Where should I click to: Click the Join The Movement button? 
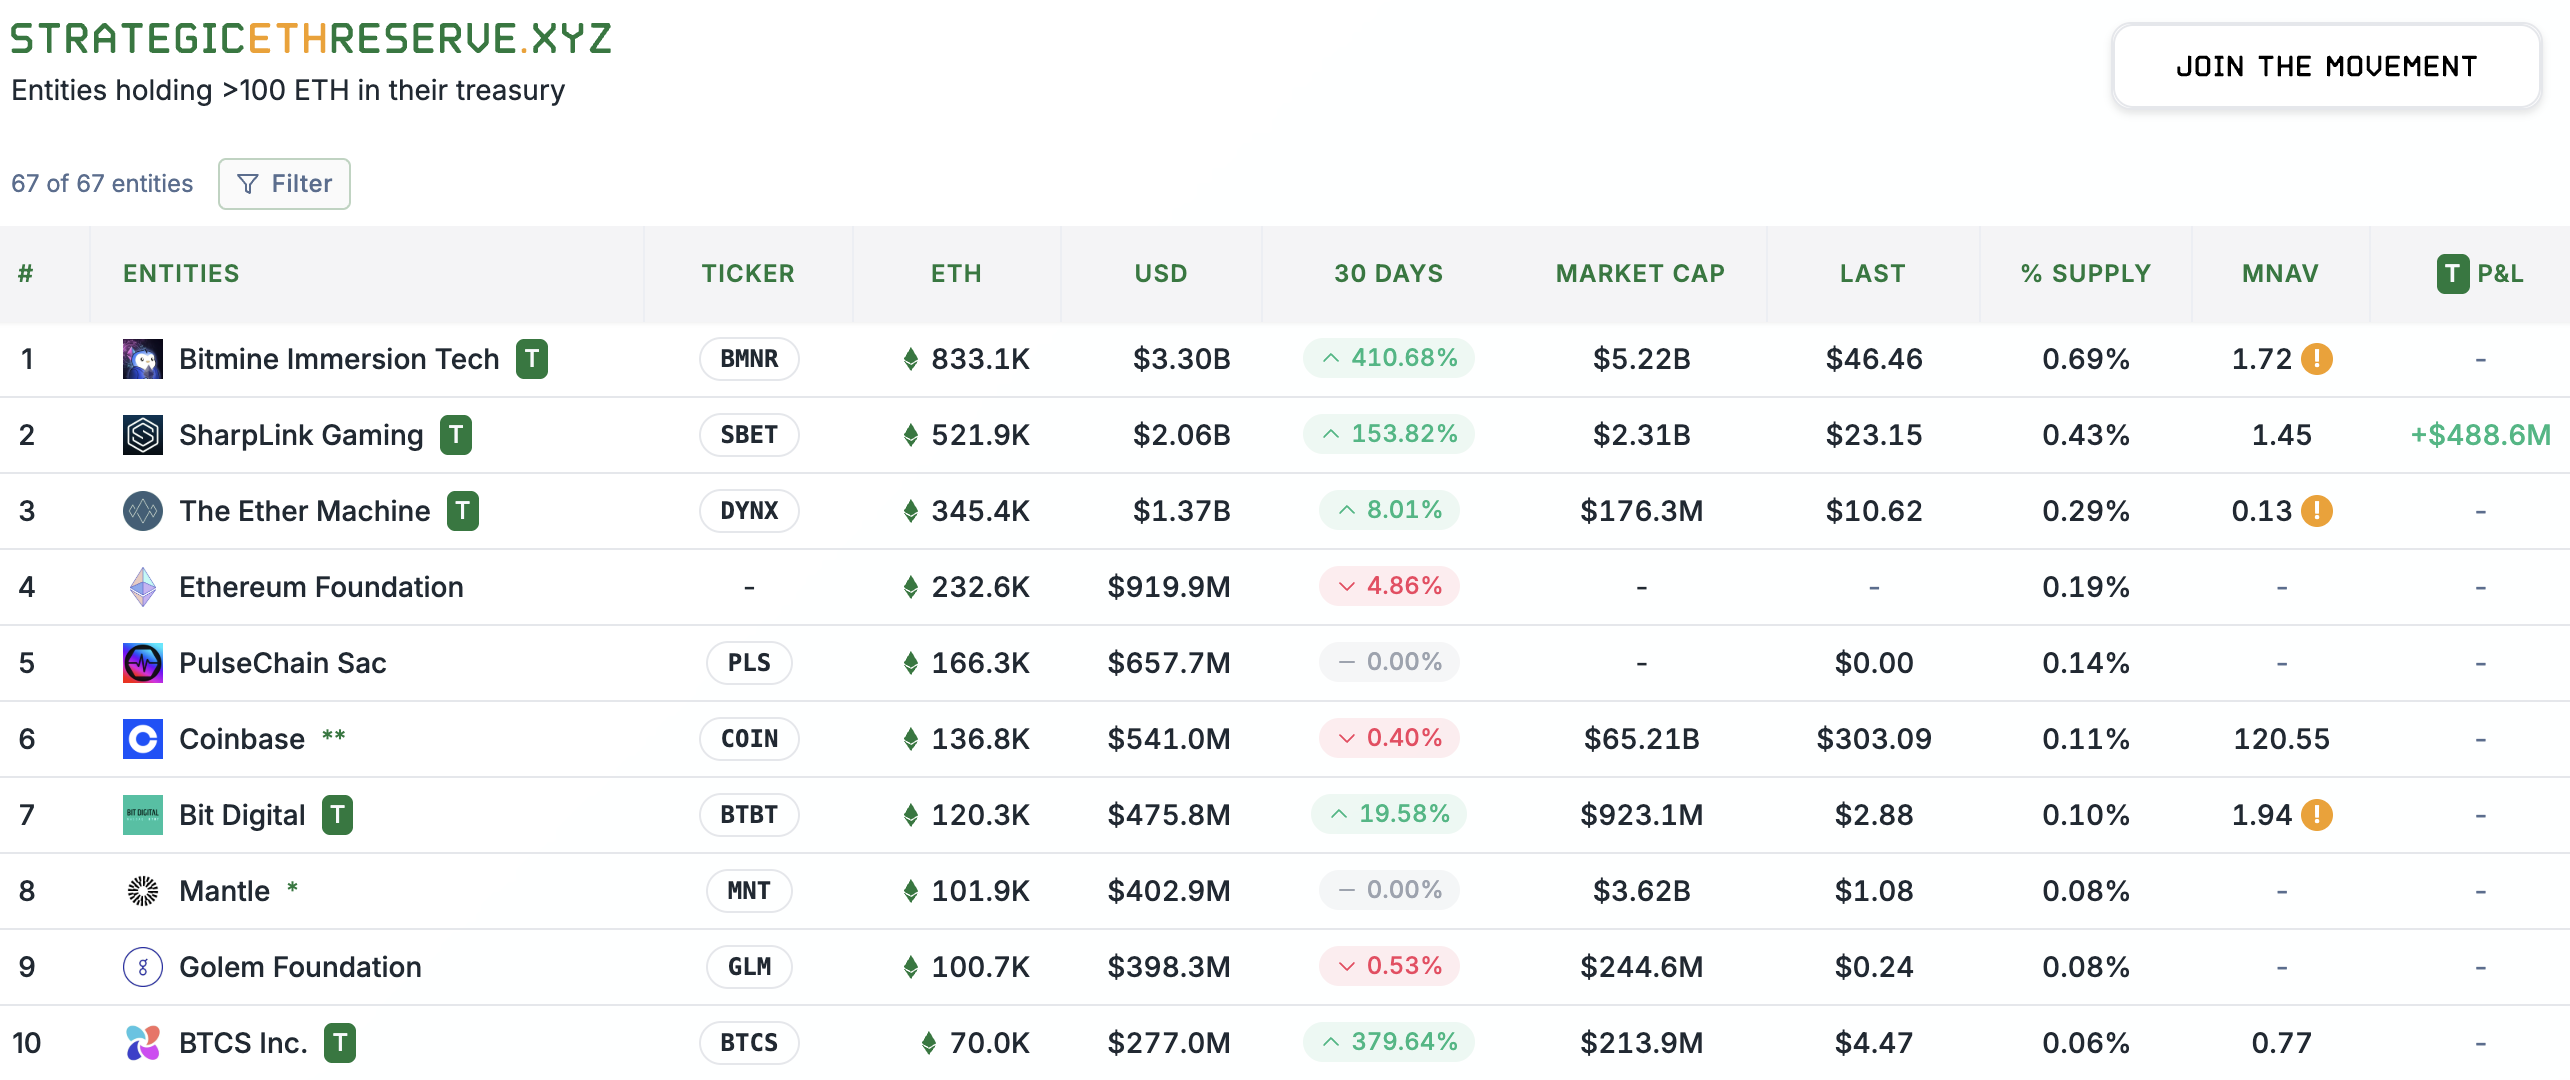click(x=2326, y=67)
